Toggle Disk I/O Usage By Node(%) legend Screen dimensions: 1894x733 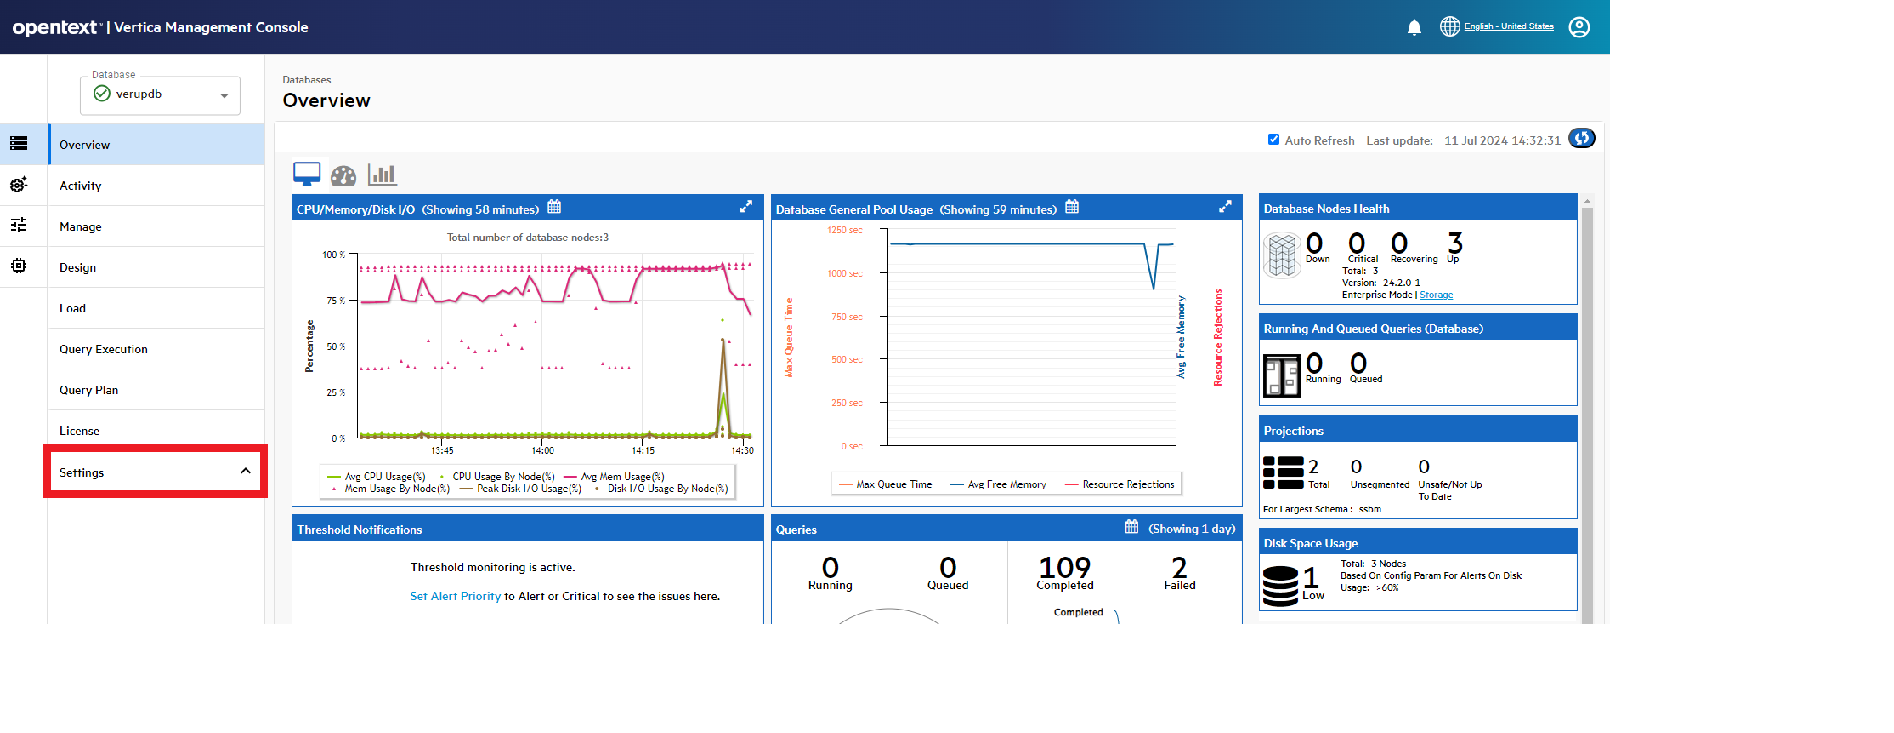[x=662, y=489]
